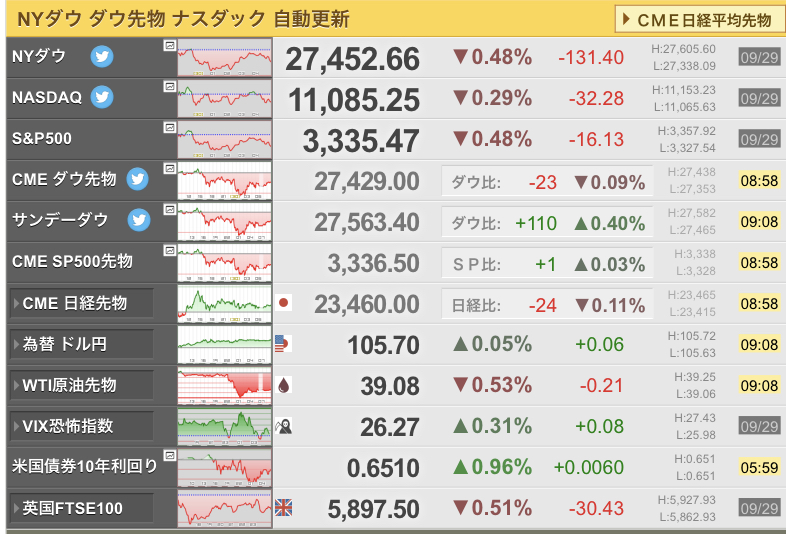The height and width of the screenshot is (534, 786).
Task: Click the Twitter icon beside NYダウ
Action: coord(102,56)
